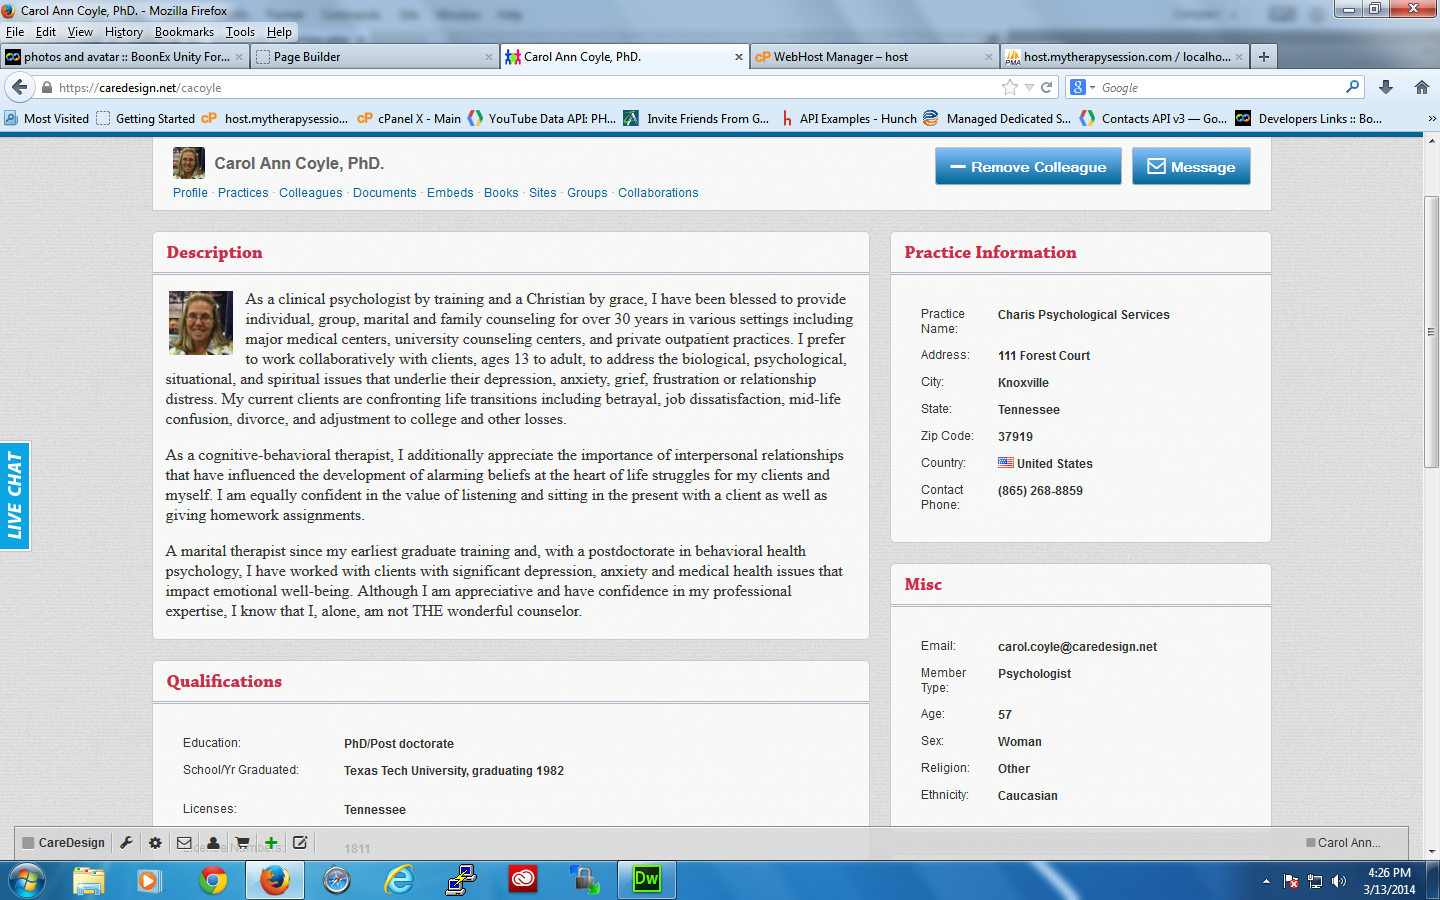This screenshot has width=1440, height=900.
Task: Open the URL history dropdown arrow
Action: (x=1029, y=87)
